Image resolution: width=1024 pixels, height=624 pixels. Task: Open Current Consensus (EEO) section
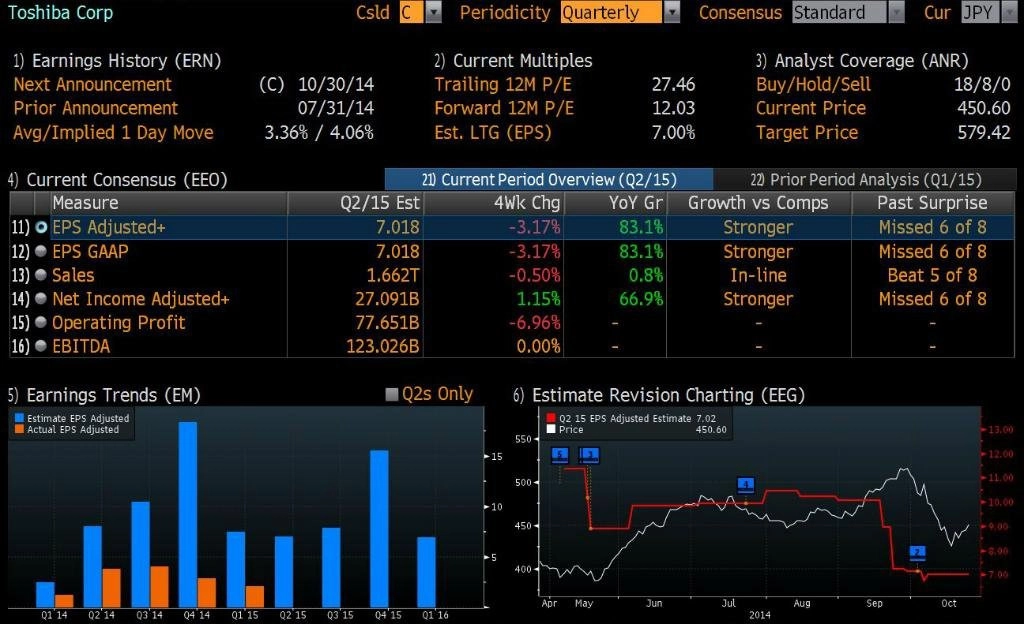(x=118, y=179)
